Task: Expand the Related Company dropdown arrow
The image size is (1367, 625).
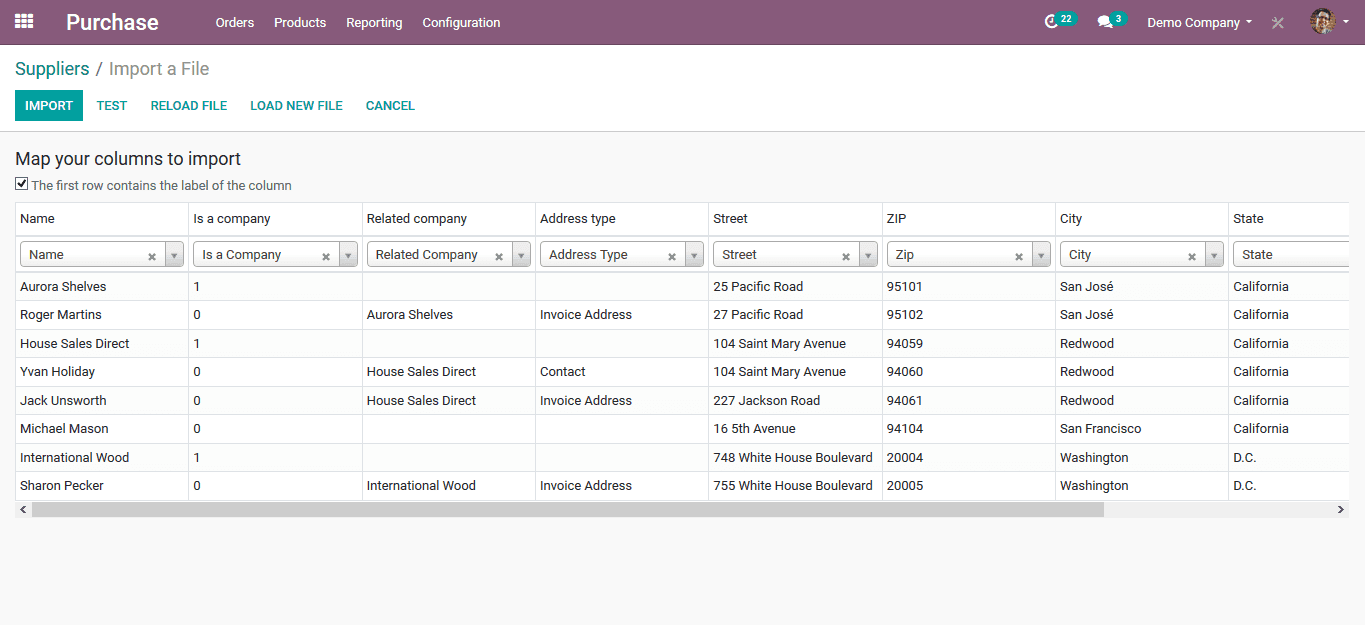Action: pyautogui.click(x=521, y=255)
